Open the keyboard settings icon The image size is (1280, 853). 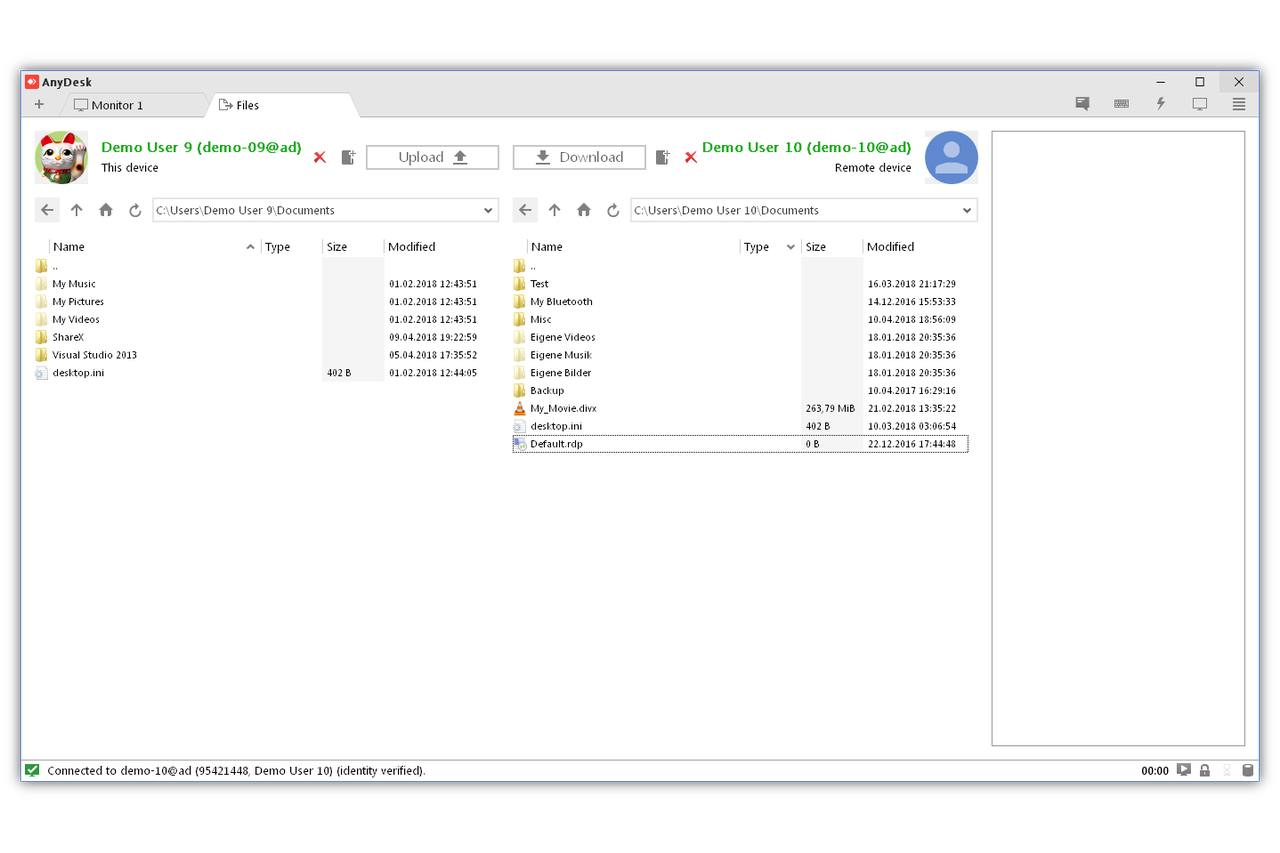tap(1121, 104)
